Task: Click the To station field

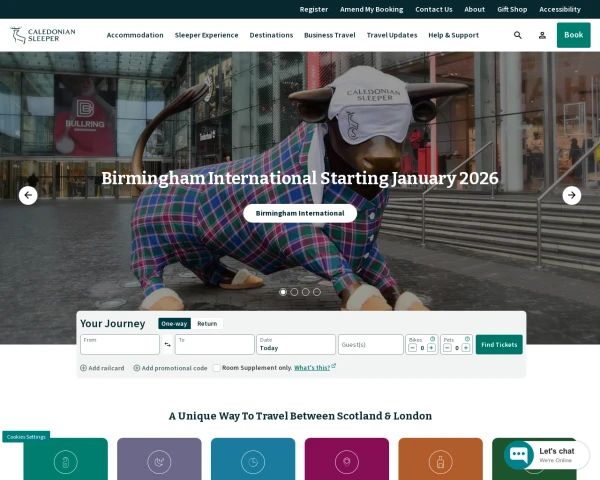Action: tap(215, 344)
